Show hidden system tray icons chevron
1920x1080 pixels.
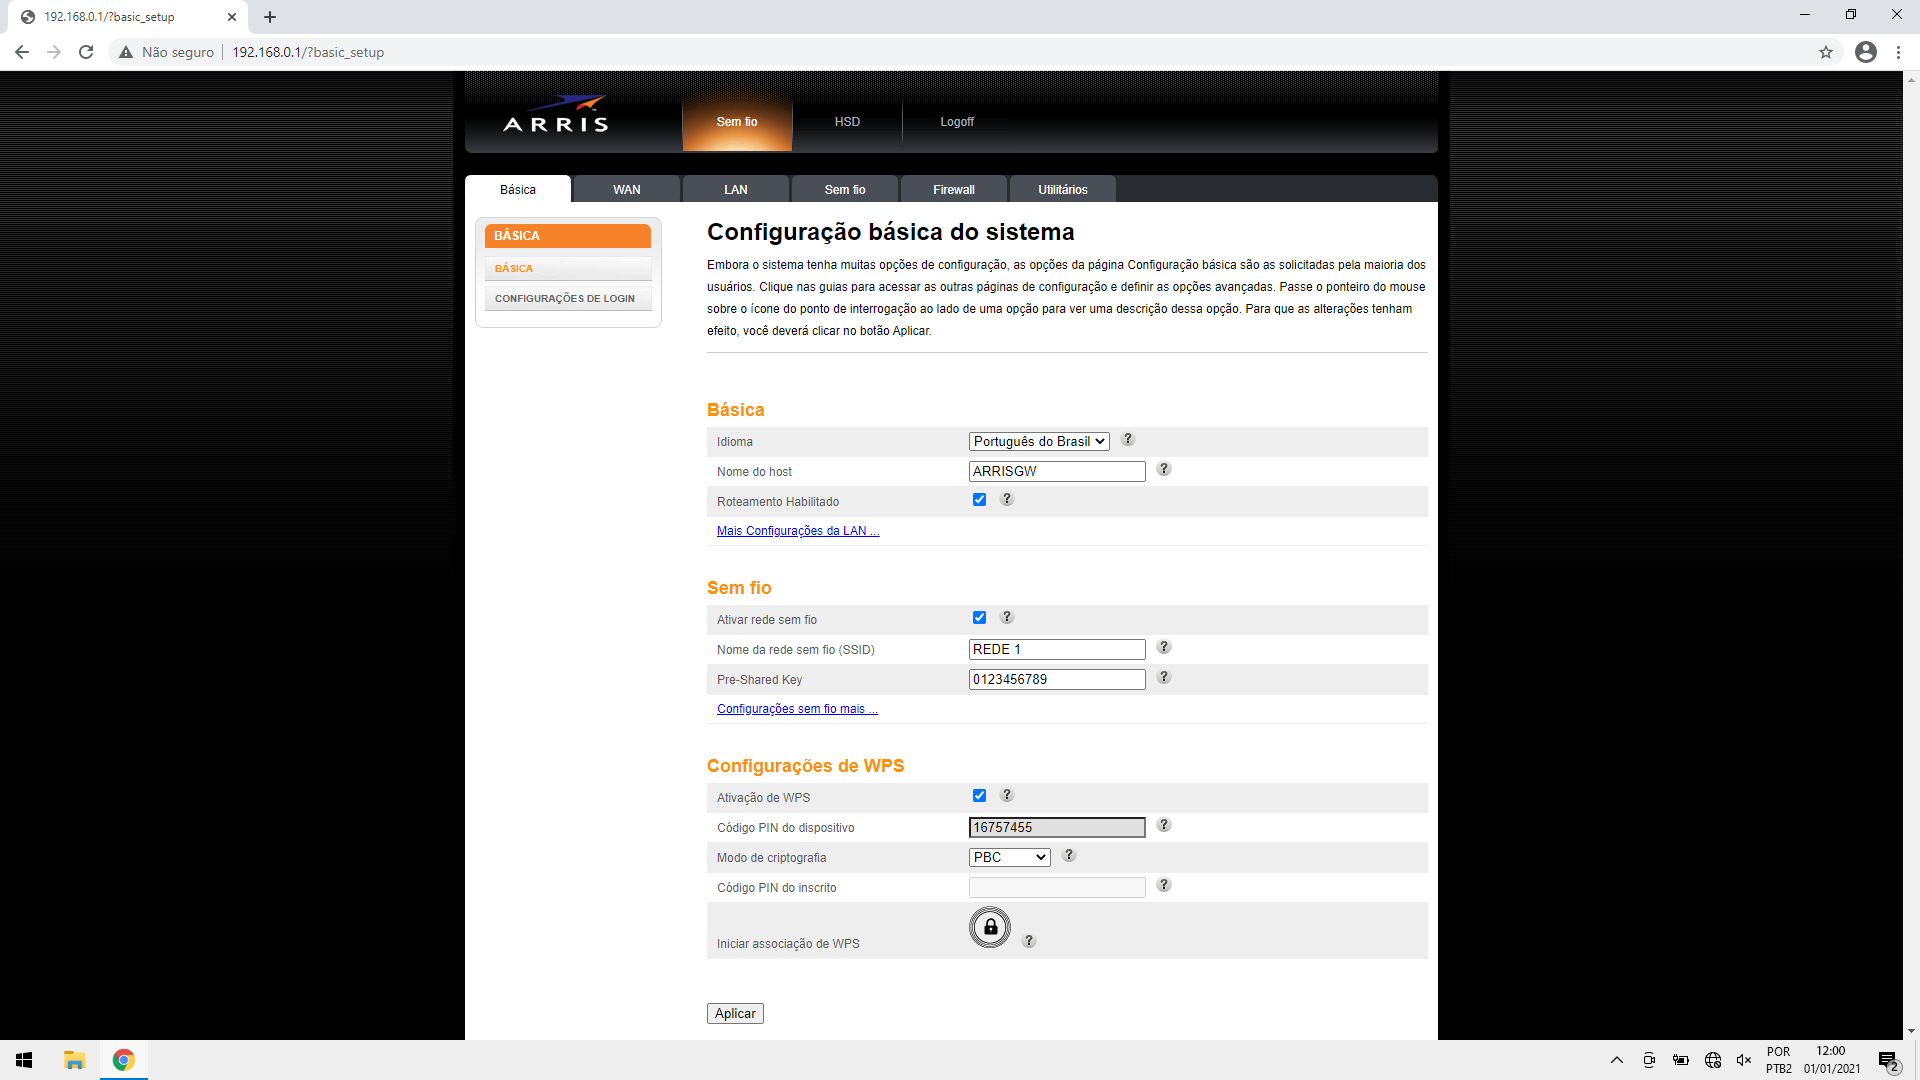(1617, 1060)
